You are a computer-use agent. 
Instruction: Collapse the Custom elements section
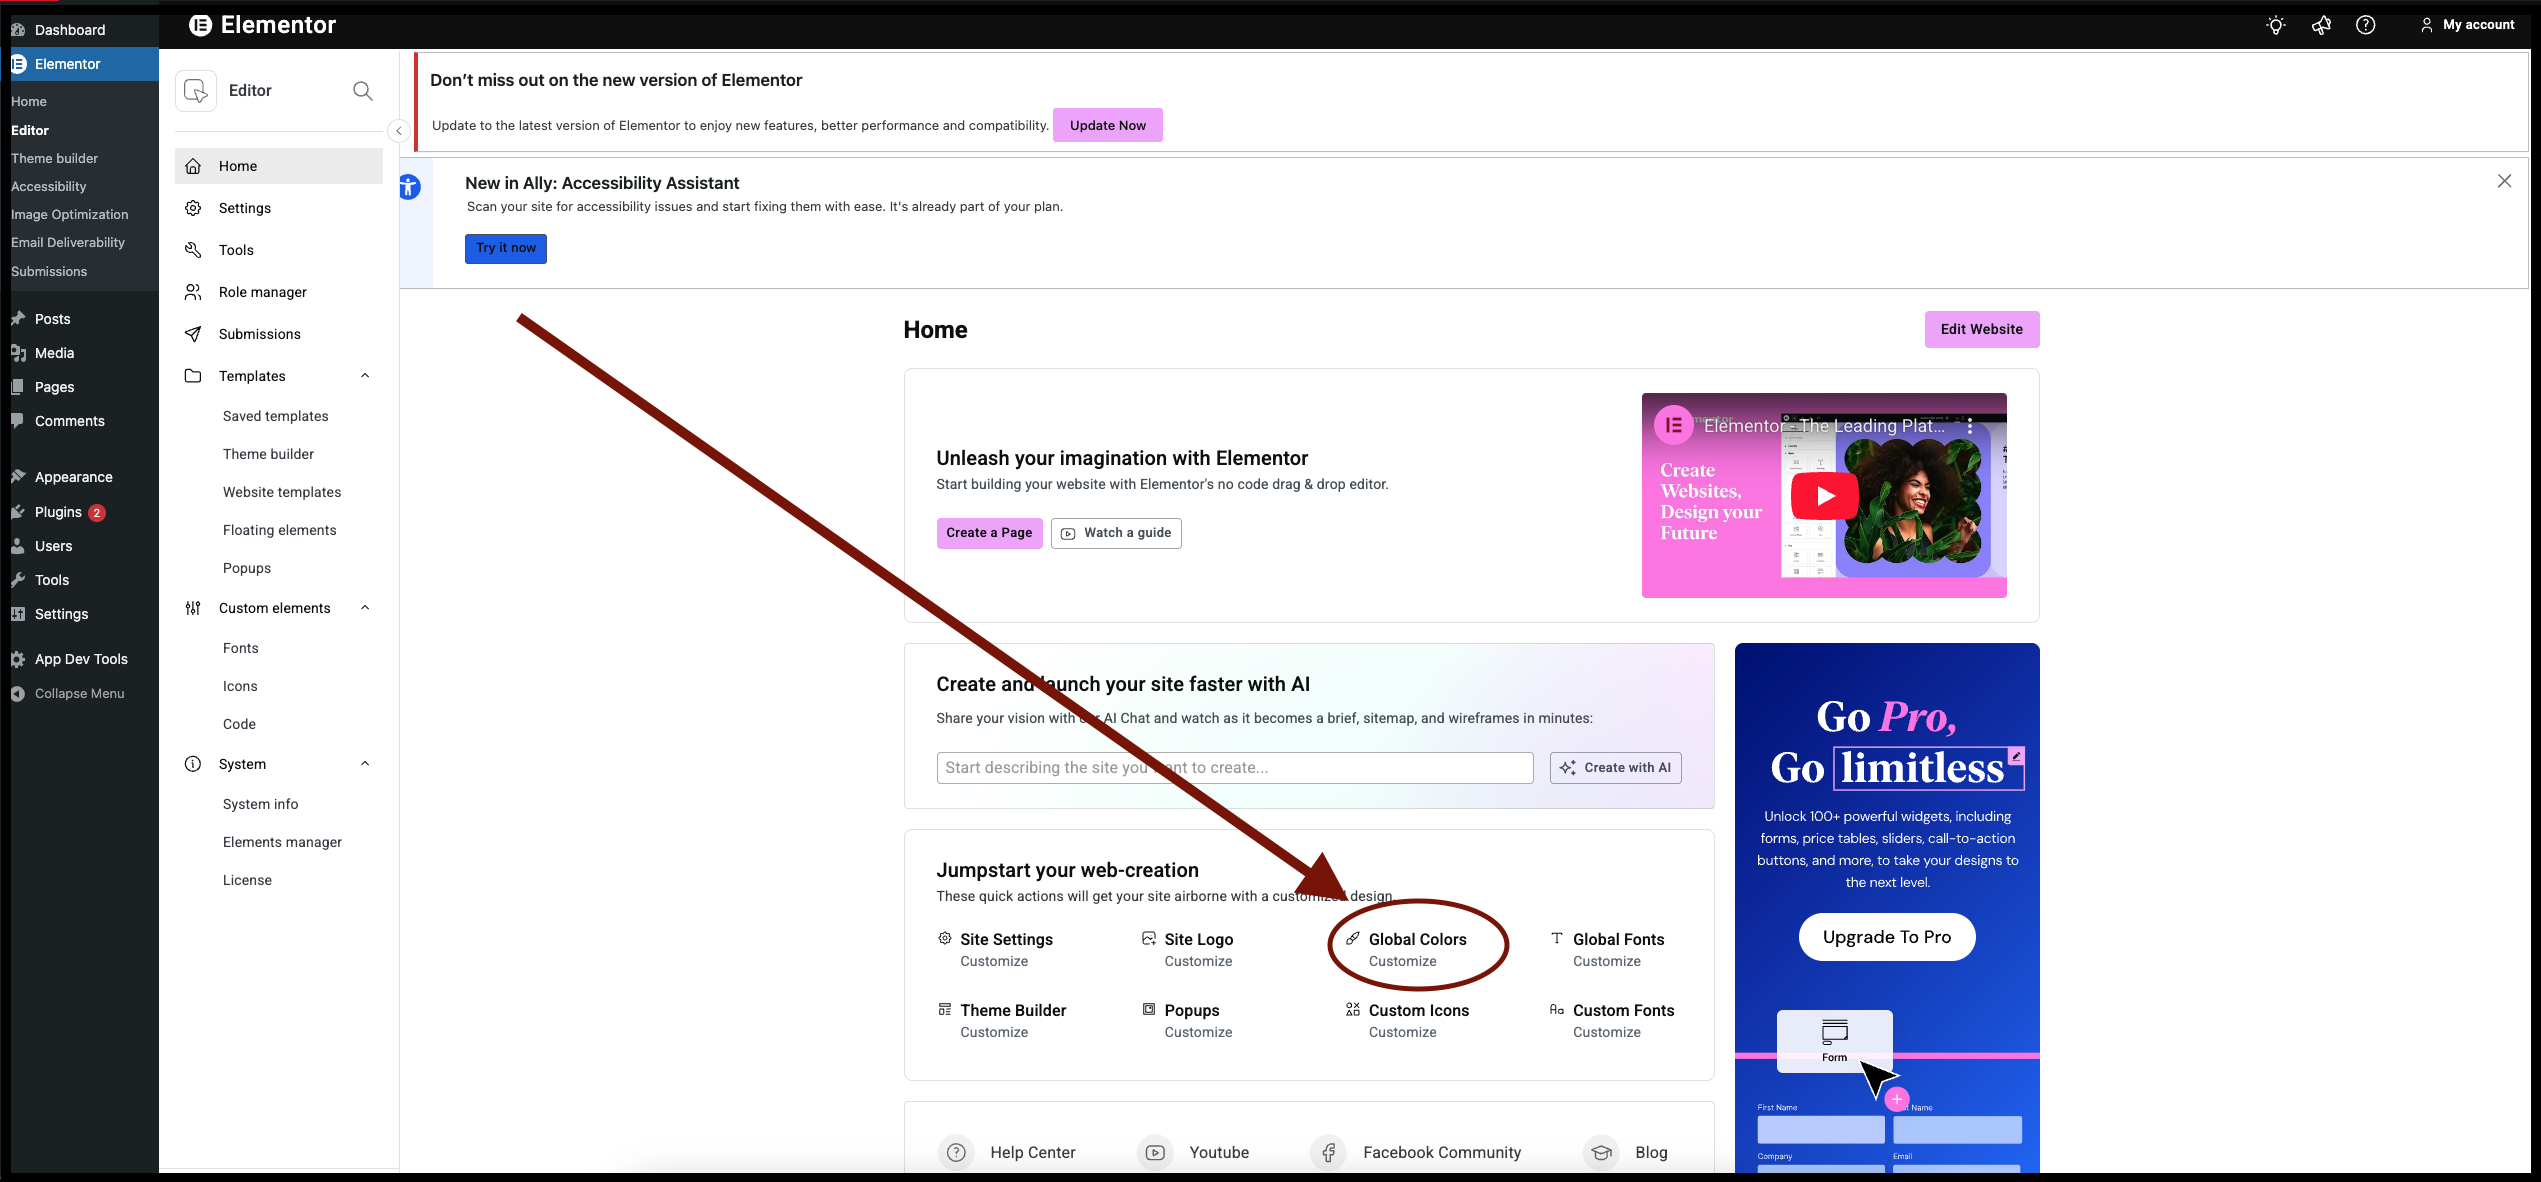[x=365, y=608]
